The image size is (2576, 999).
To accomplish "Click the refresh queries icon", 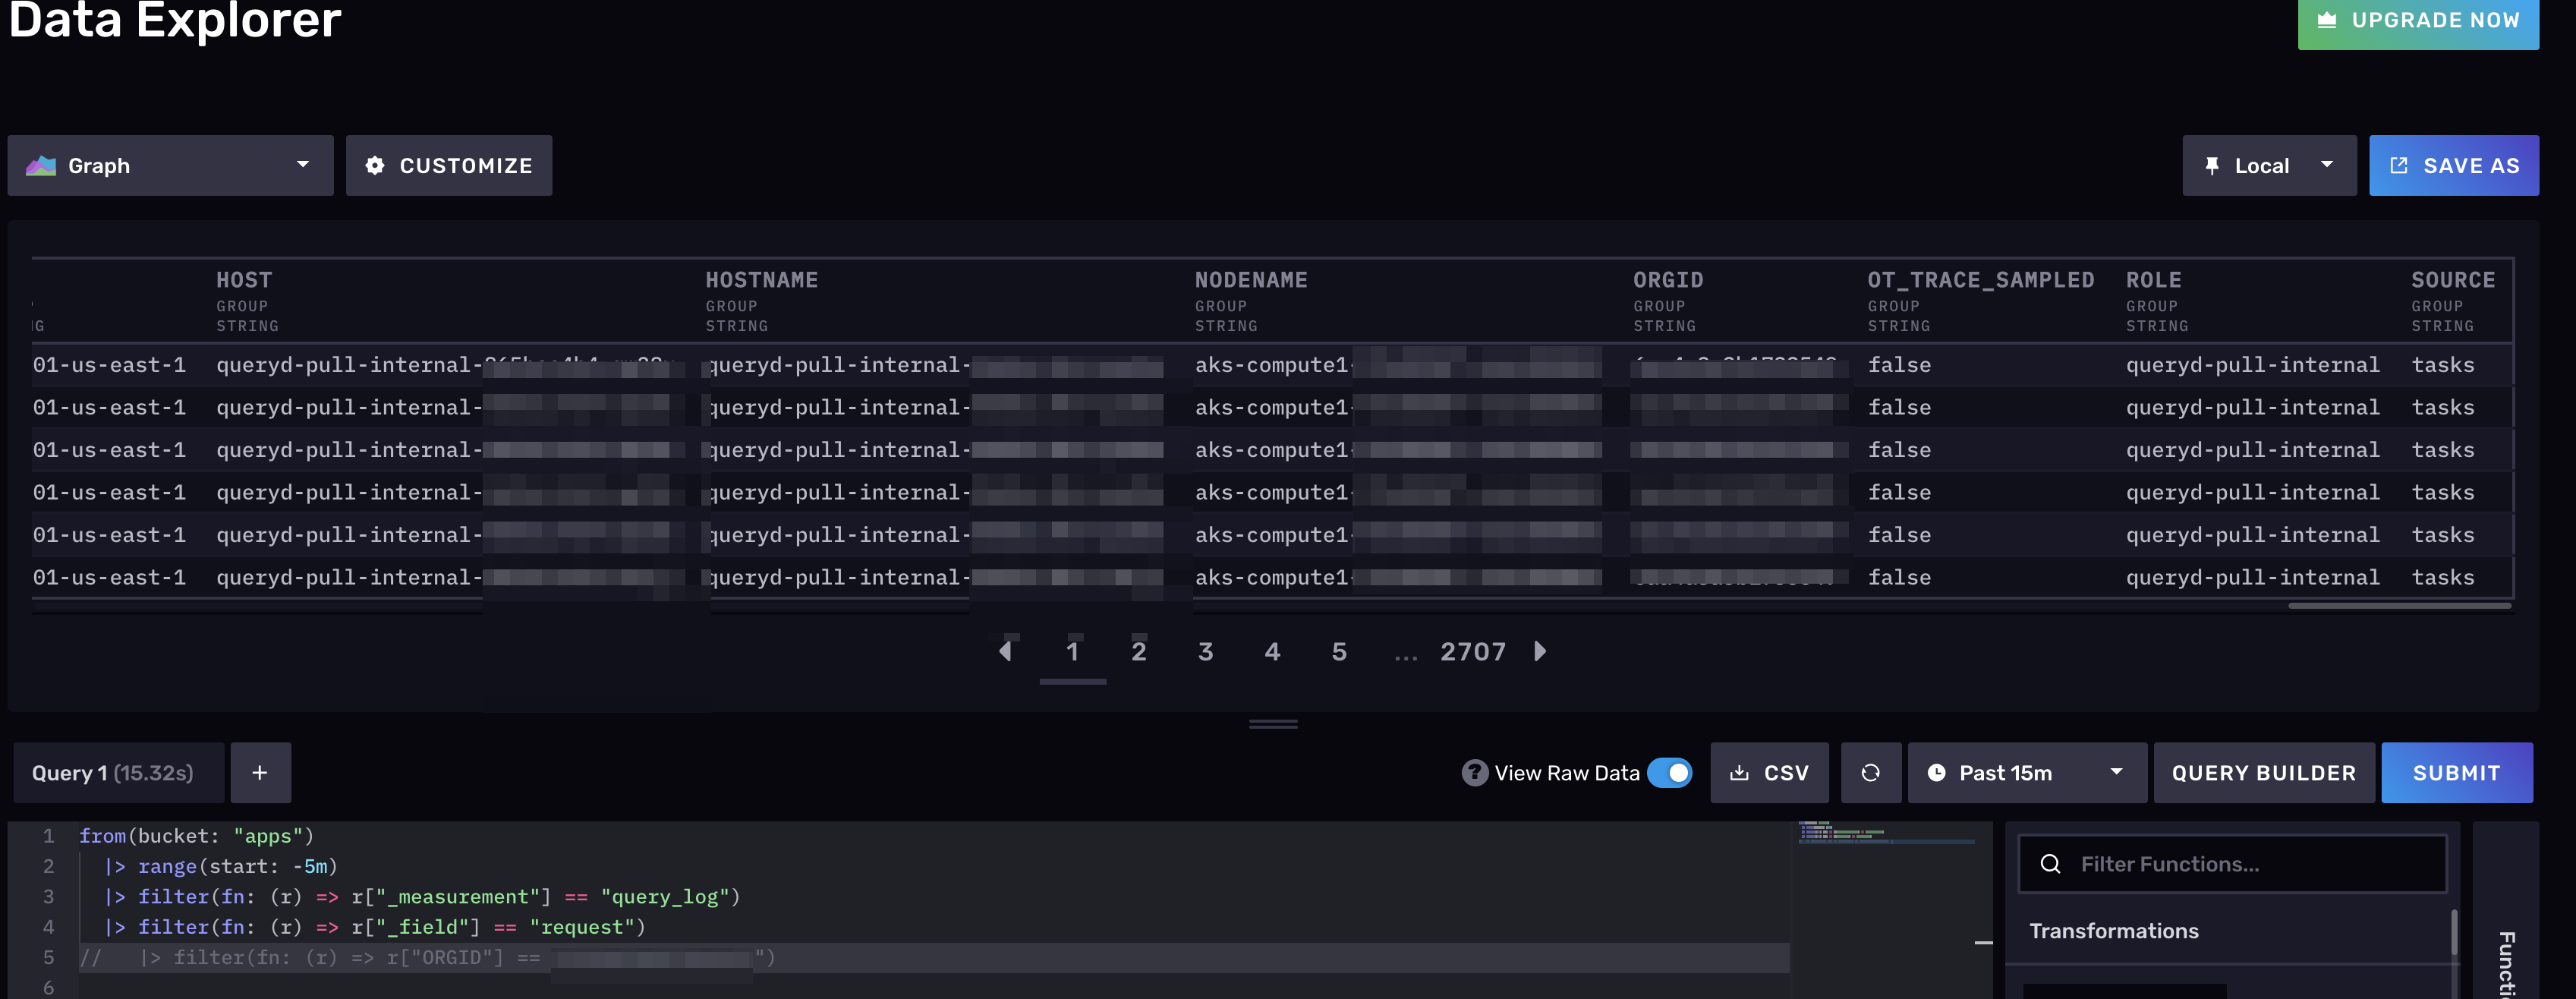I will tap(1871, 772).
